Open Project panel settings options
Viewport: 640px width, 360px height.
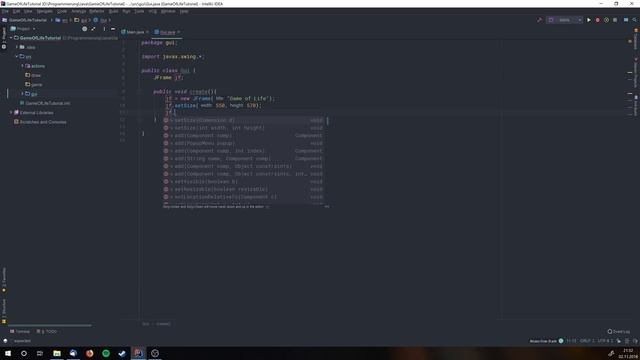pos(104,29)
